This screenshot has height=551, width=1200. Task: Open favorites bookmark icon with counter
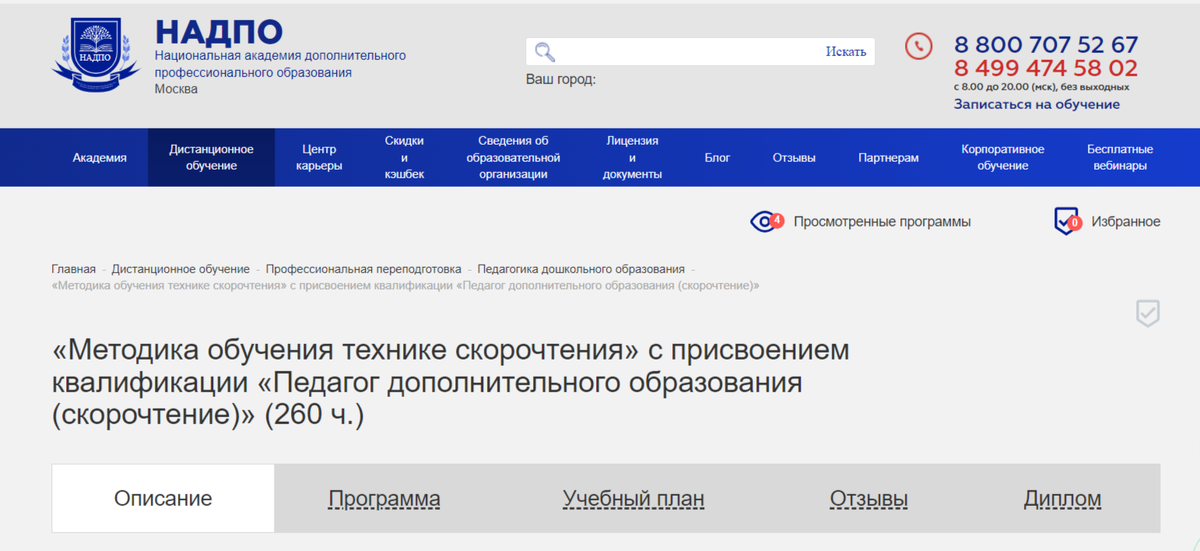click(x=1067, y=221)
